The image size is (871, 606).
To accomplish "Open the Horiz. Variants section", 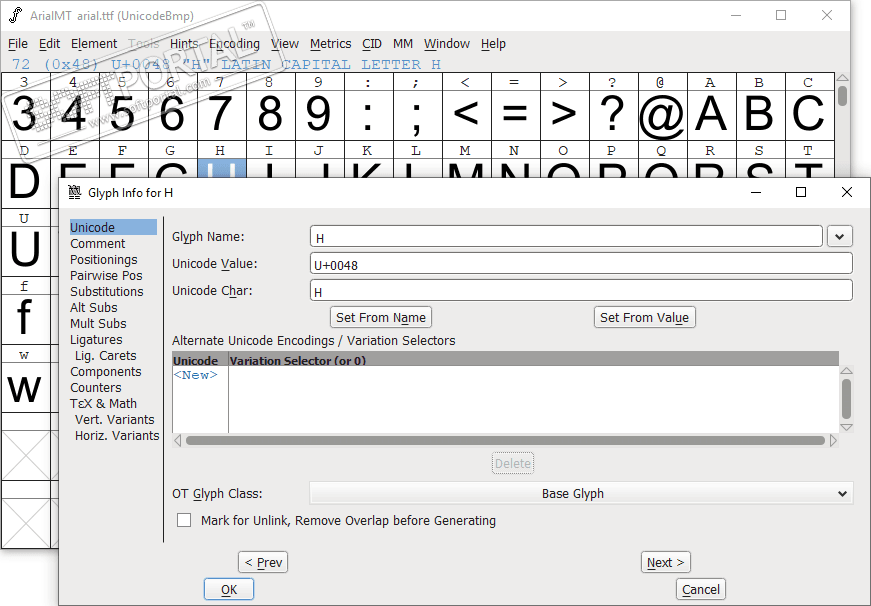I will tap(117, 436).
